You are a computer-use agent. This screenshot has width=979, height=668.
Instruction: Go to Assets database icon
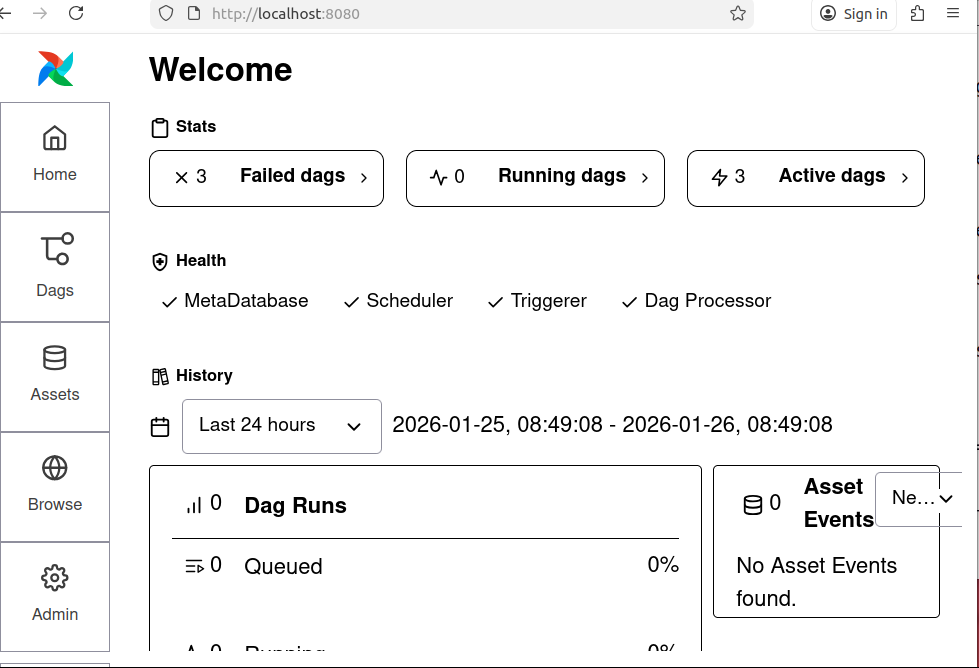[x=55, y=358]
